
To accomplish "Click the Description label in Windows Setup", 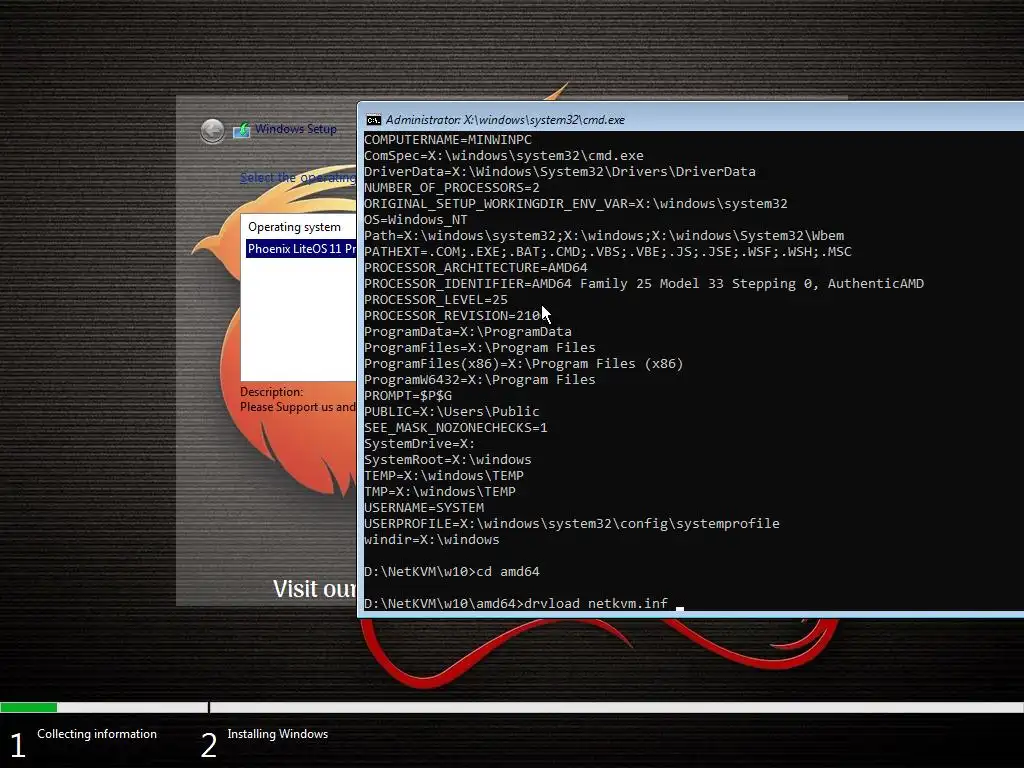I will pyautogui.click(x=272, y=392).
